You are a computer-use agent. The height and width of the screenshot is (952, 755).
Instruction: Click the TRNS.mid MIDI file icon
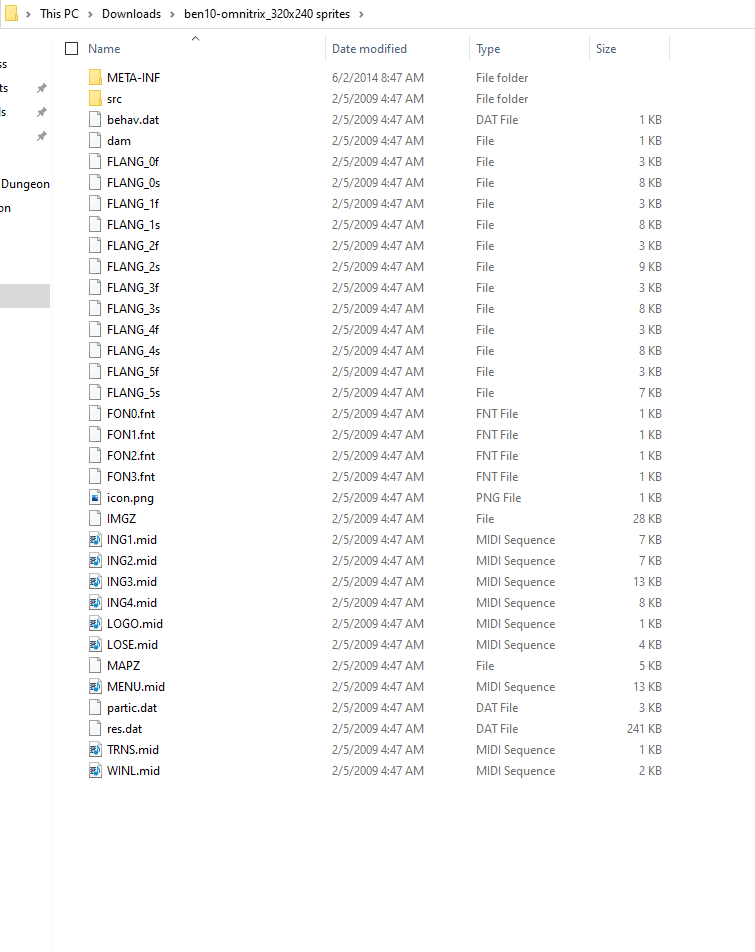(95, 749)
